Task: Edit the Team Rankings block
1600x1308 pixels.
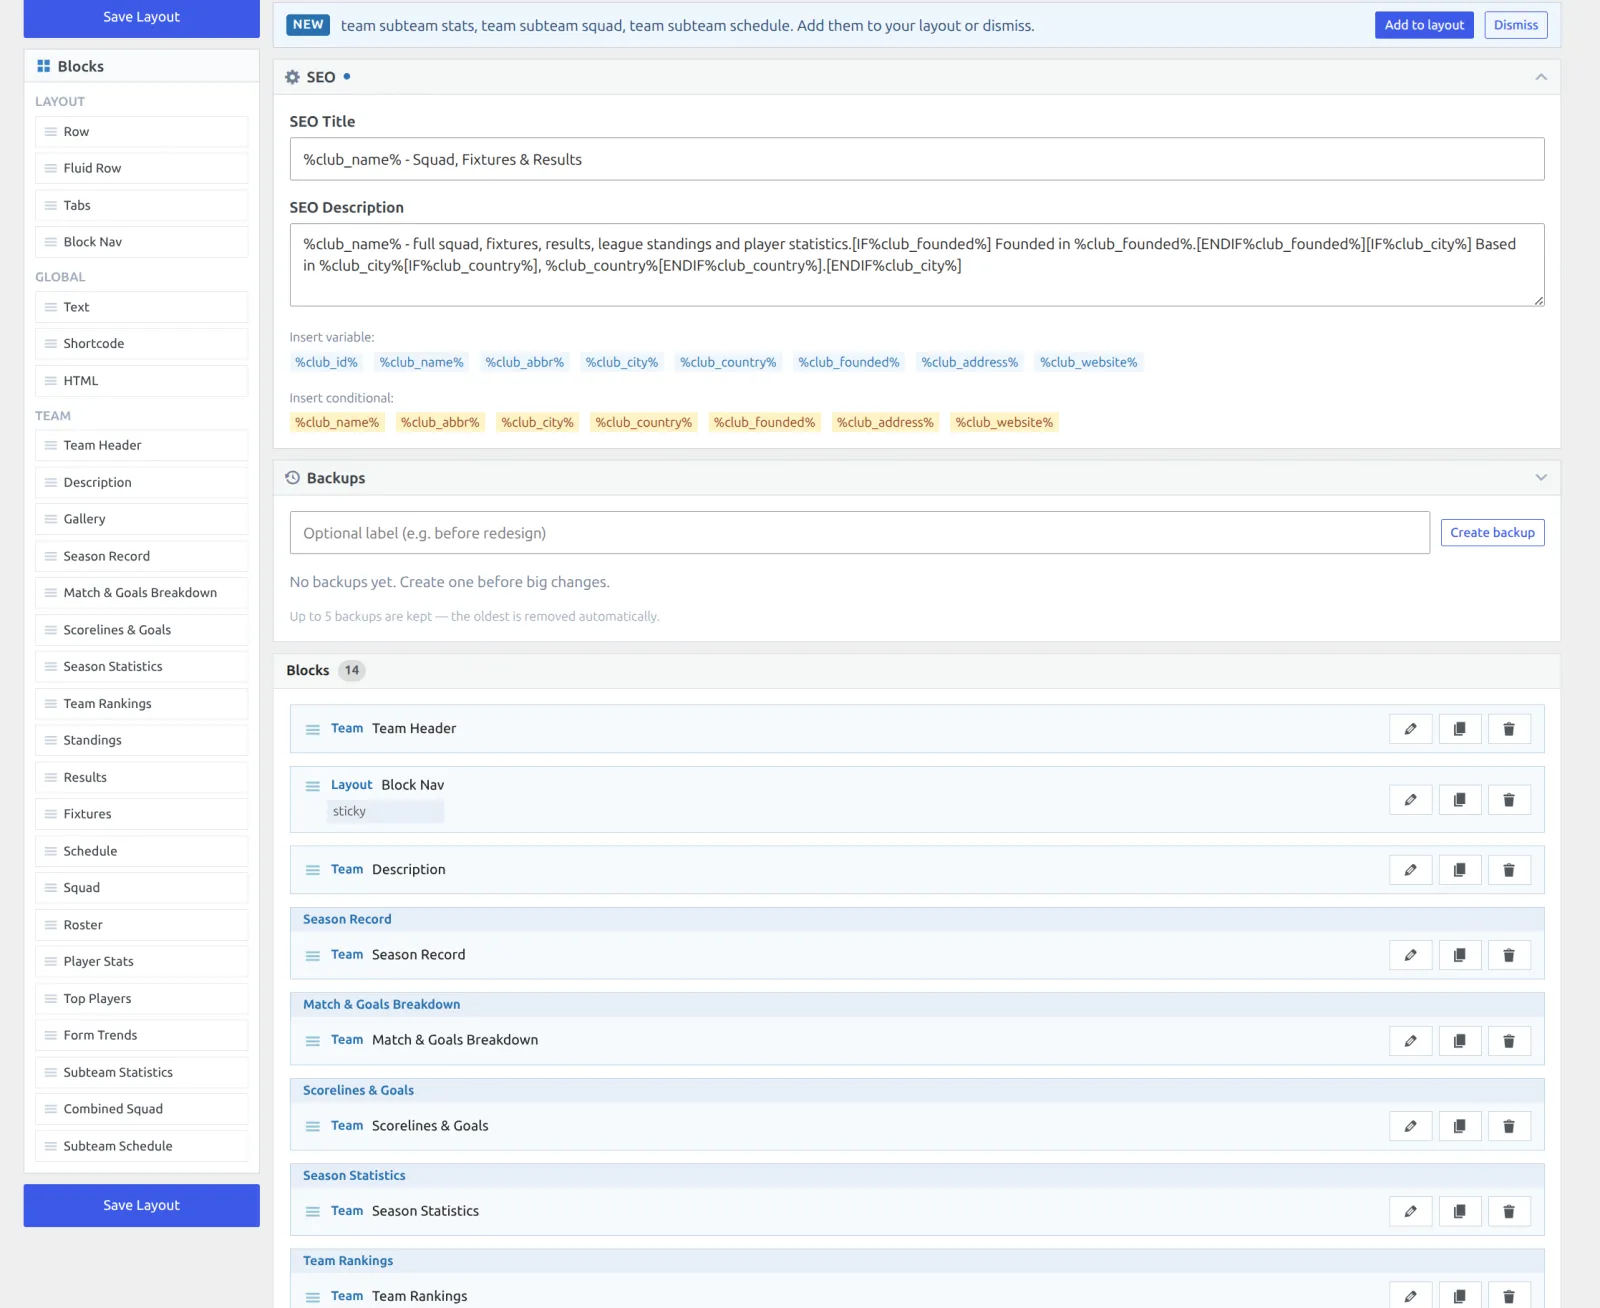Action: coord(1410,1296)
